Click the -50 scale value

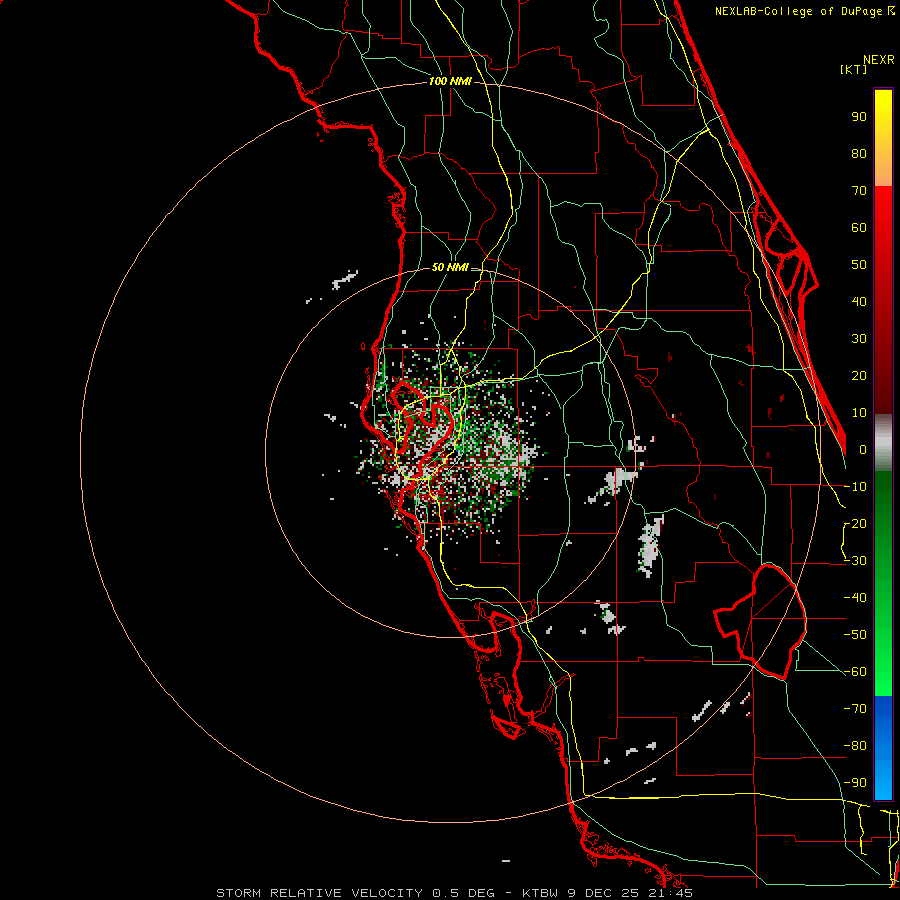(855, 635)
